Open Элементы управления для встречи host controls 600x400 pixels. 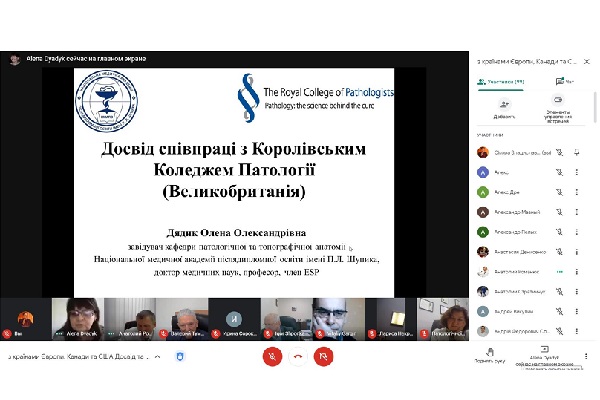tap(558, 109)
